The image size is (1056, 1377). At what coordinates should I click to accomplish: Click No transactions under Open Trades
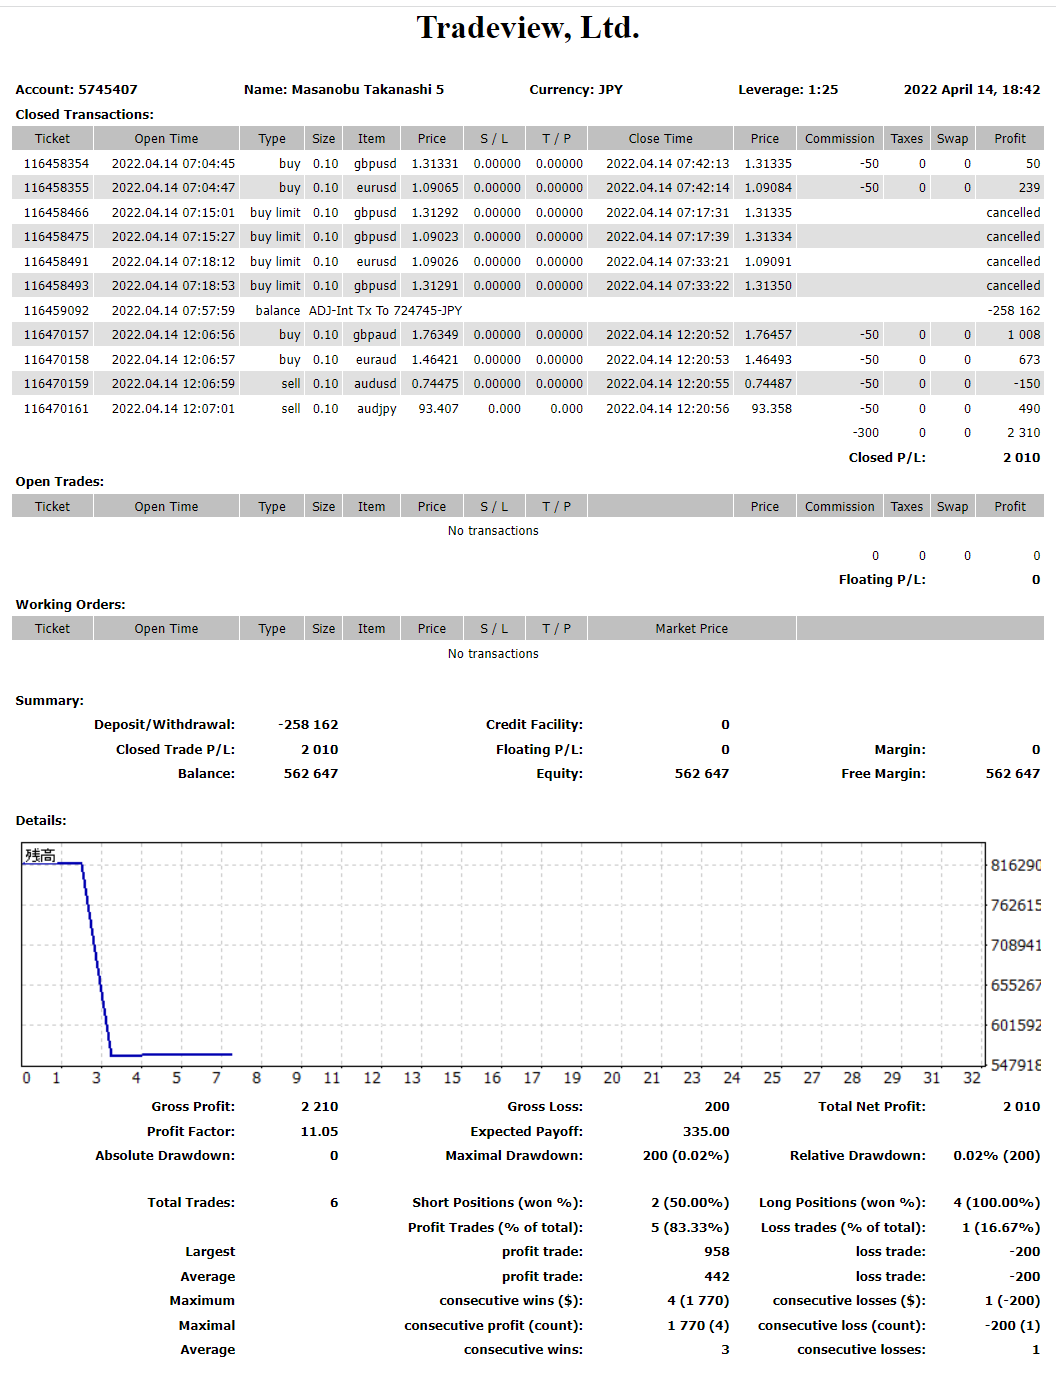(493, 531)
